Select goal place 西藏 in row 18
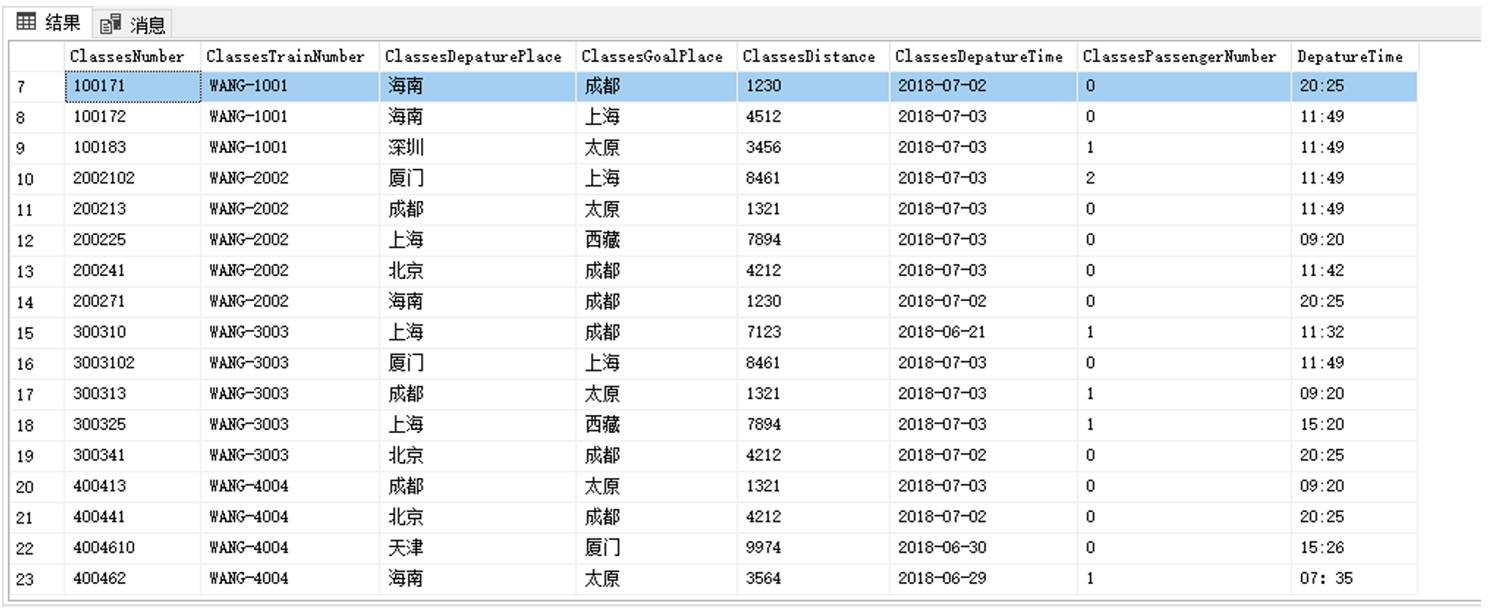 click(656, 425)
